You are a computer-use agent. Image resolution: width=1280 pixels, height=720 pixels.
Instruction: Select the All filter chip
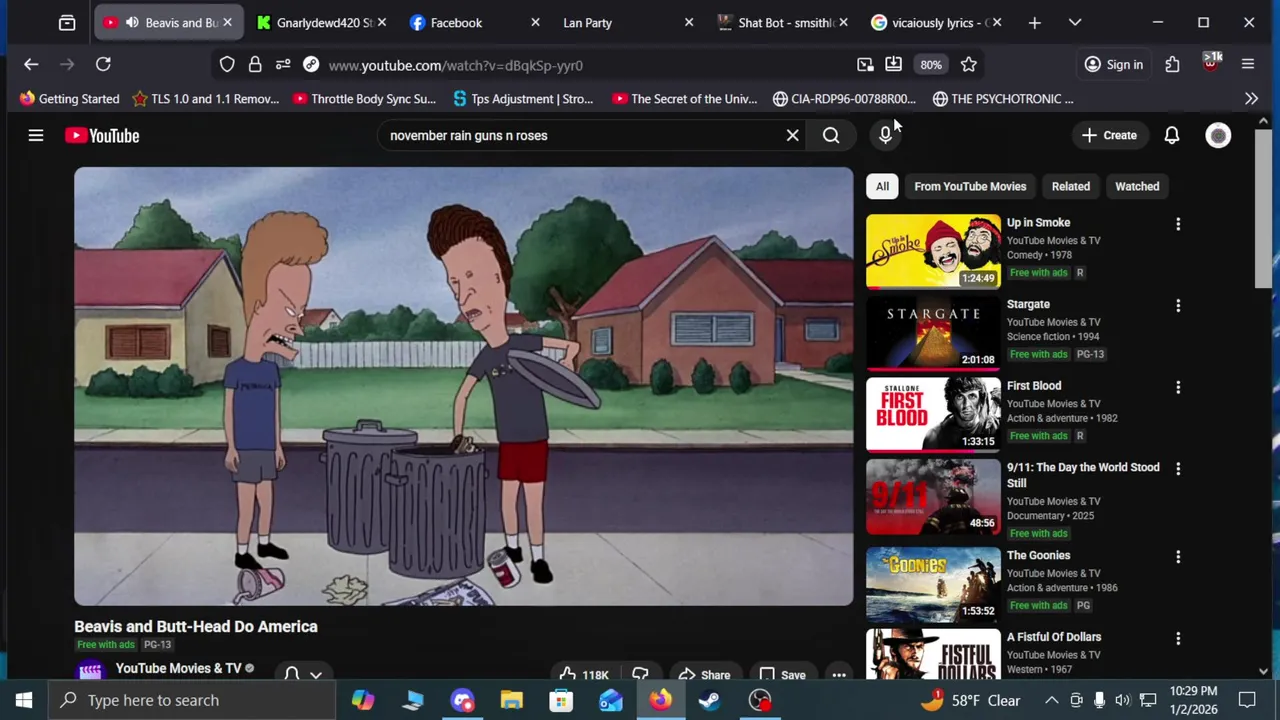pyautogui.click(x=882, y=186)
